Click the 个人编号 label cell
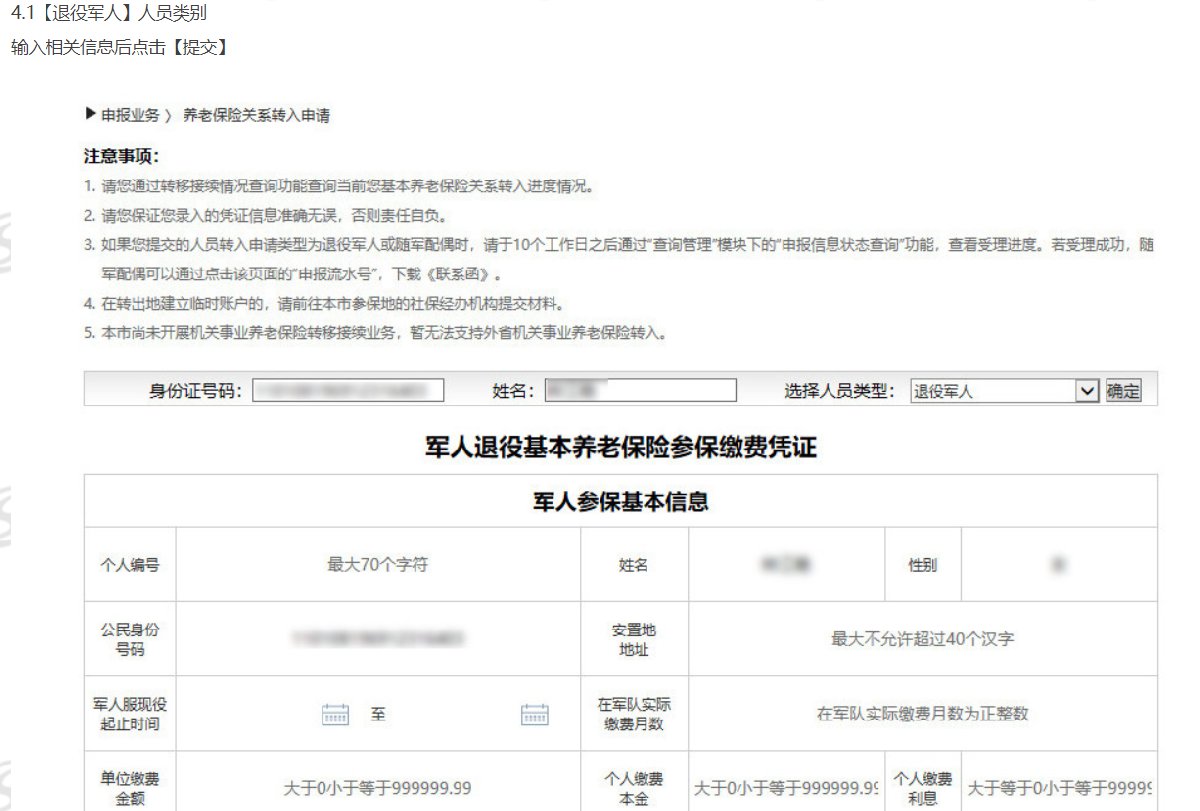This screenshot has height=811, width=1200. [x=130, y=565]
